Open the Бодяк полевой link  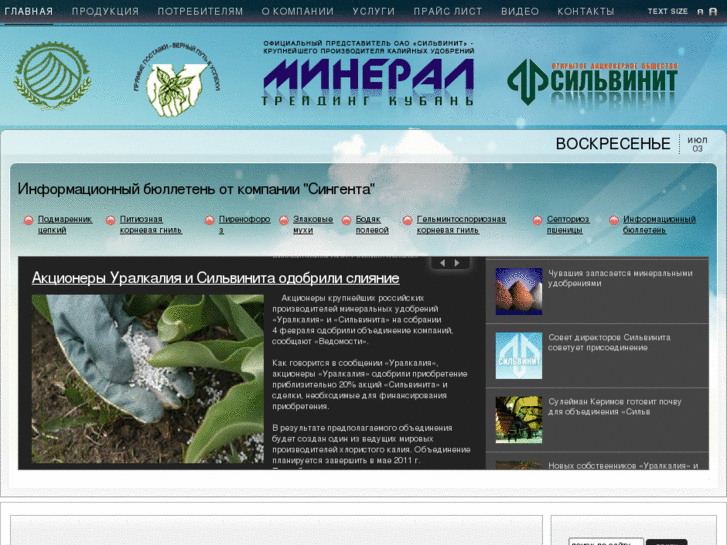coord(372,224)
